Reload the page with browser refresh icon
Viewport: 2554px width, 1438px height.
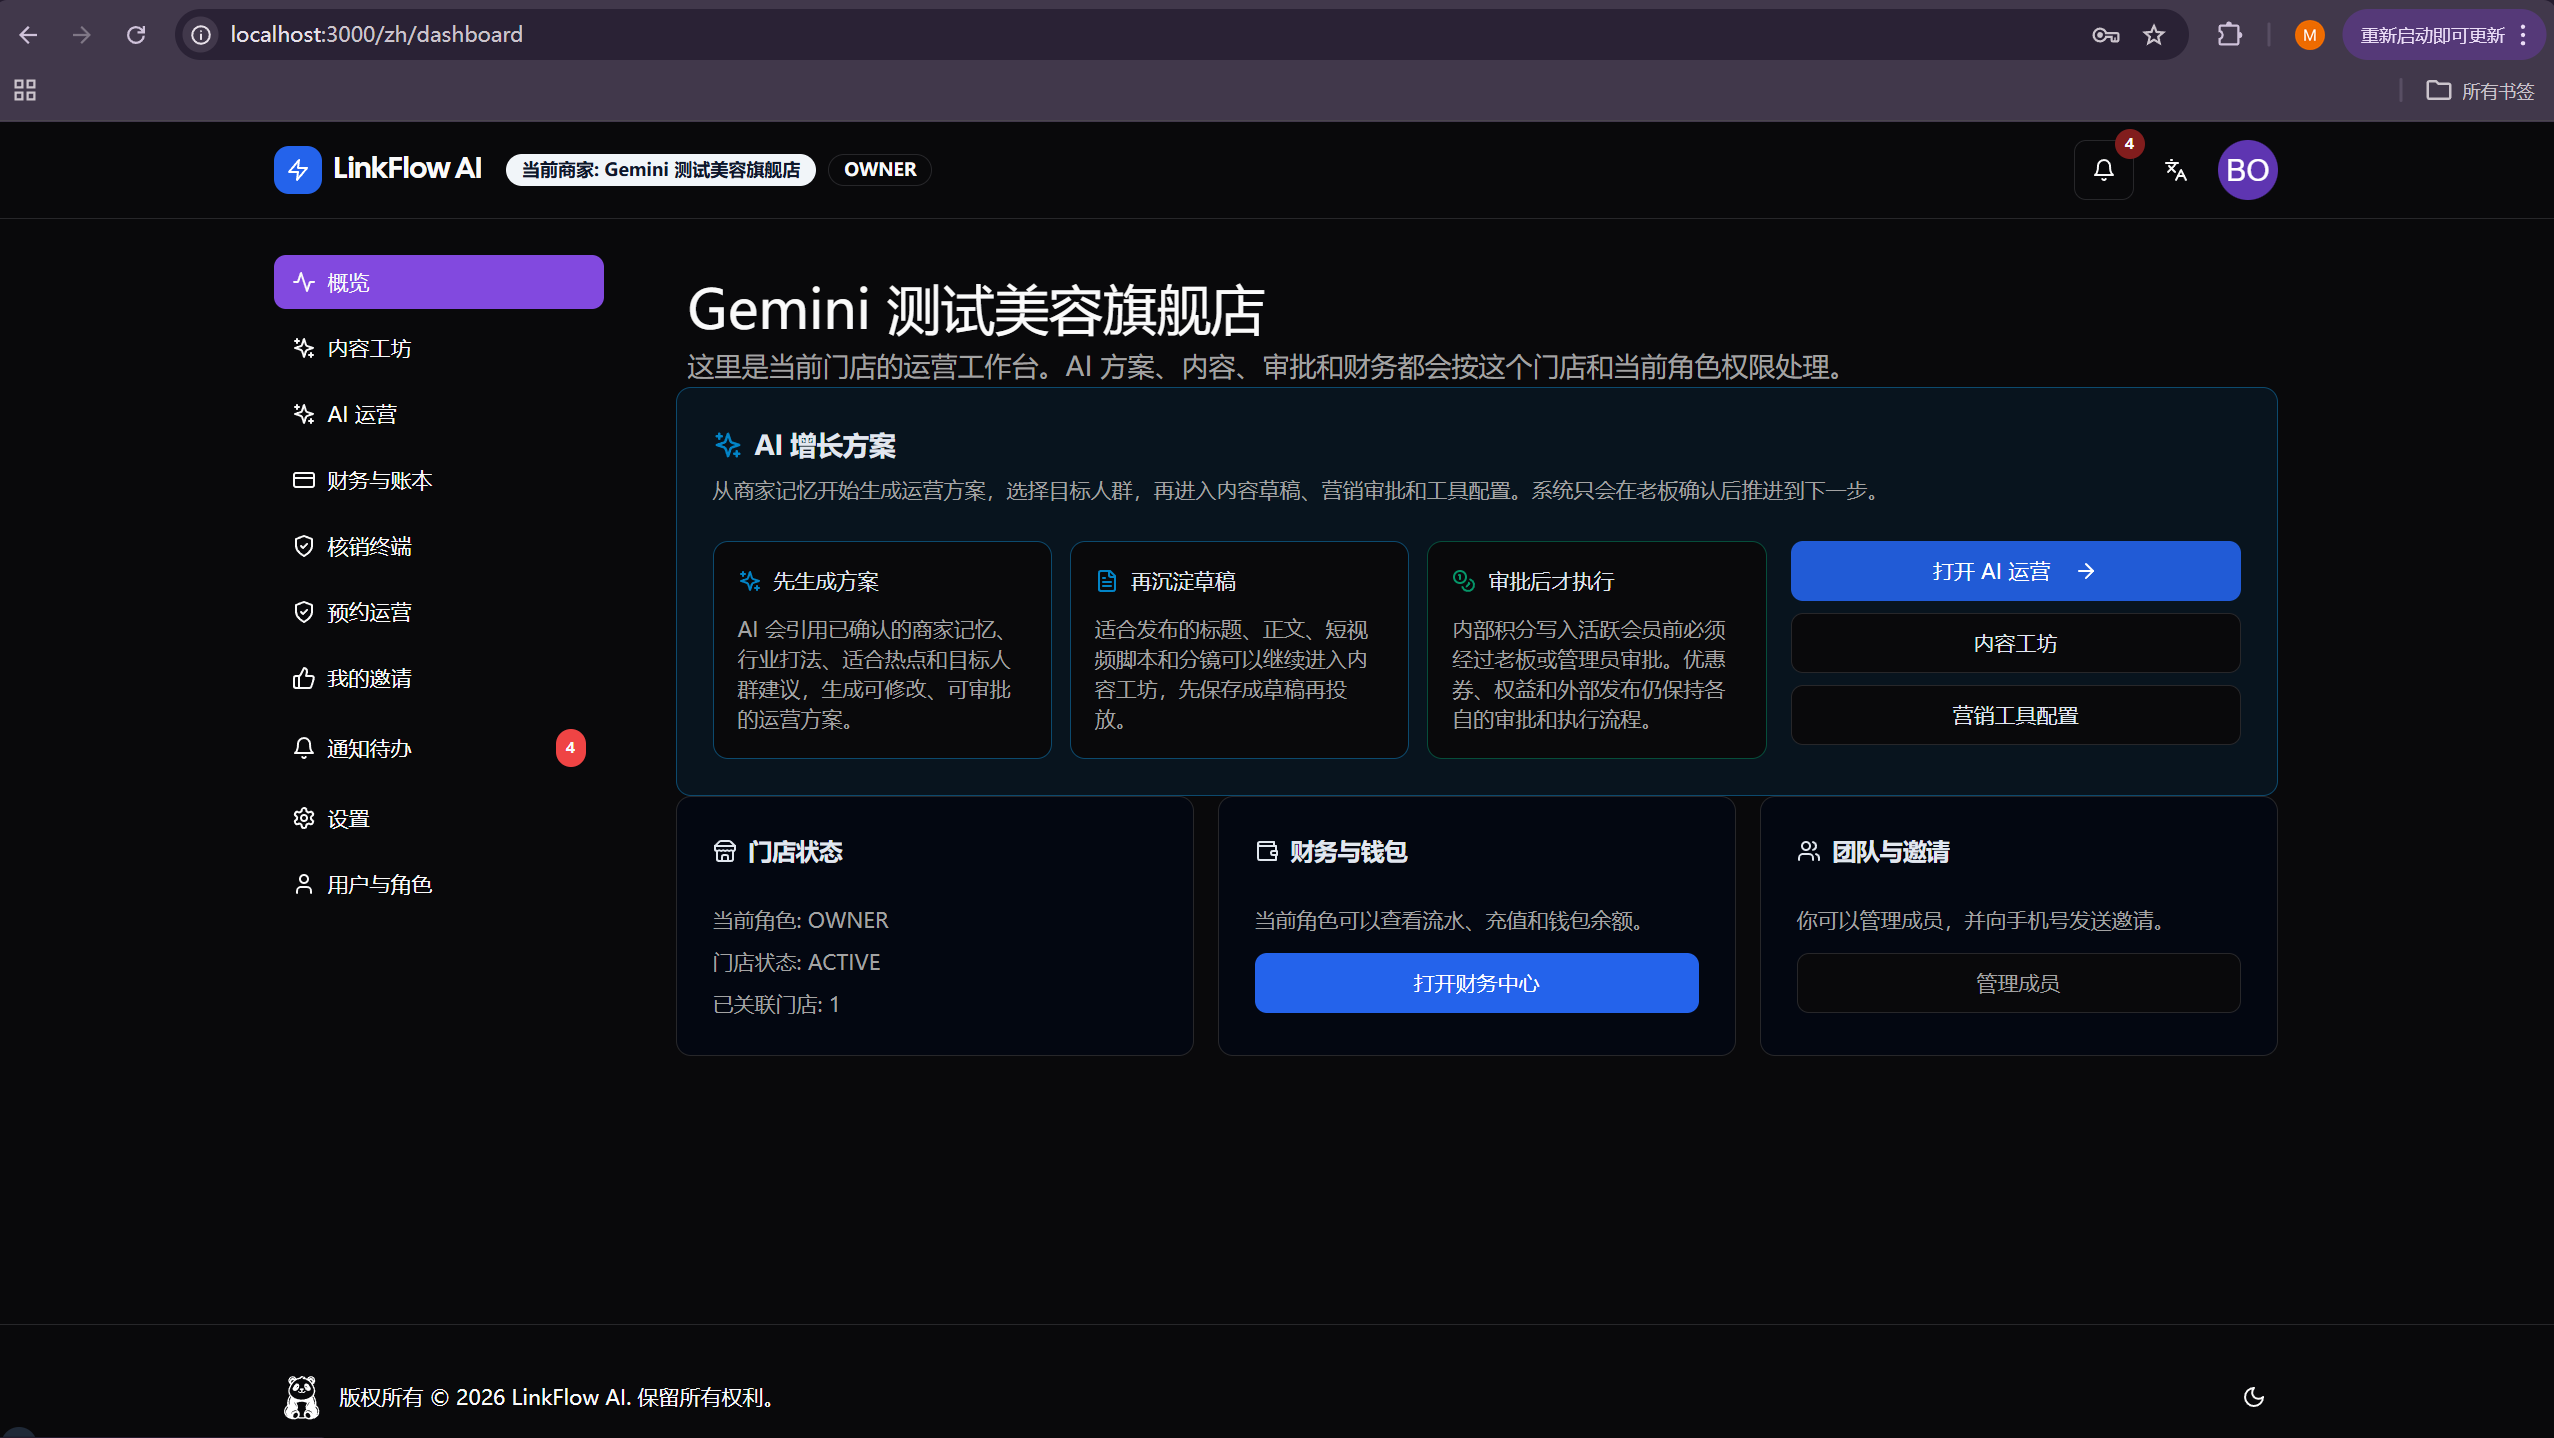tap(136, 35)
